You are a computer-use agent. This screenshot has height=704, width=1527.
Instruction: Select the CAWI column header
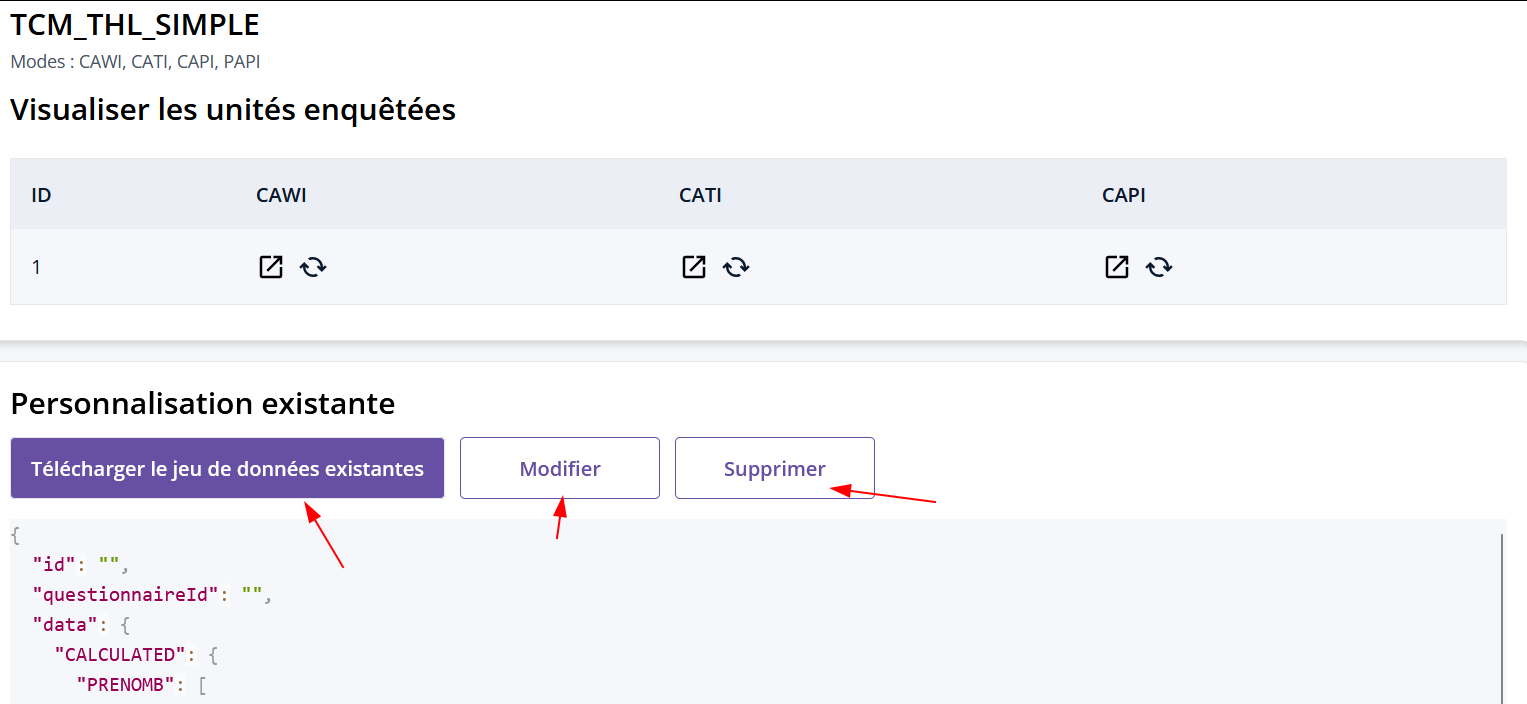pyautogui.click(x=281, y=195)
